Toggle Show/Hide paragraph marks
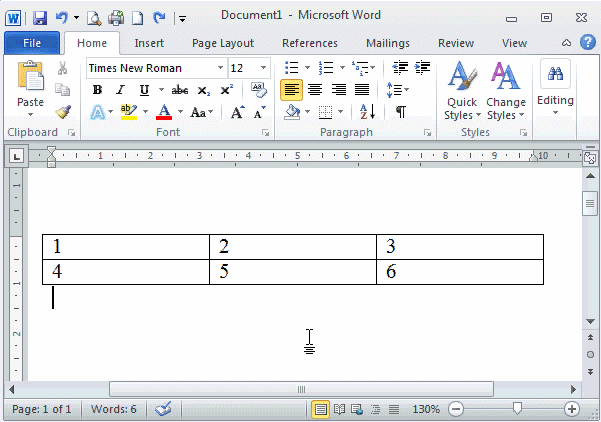The image size is (601, 422). coord(400,112)
